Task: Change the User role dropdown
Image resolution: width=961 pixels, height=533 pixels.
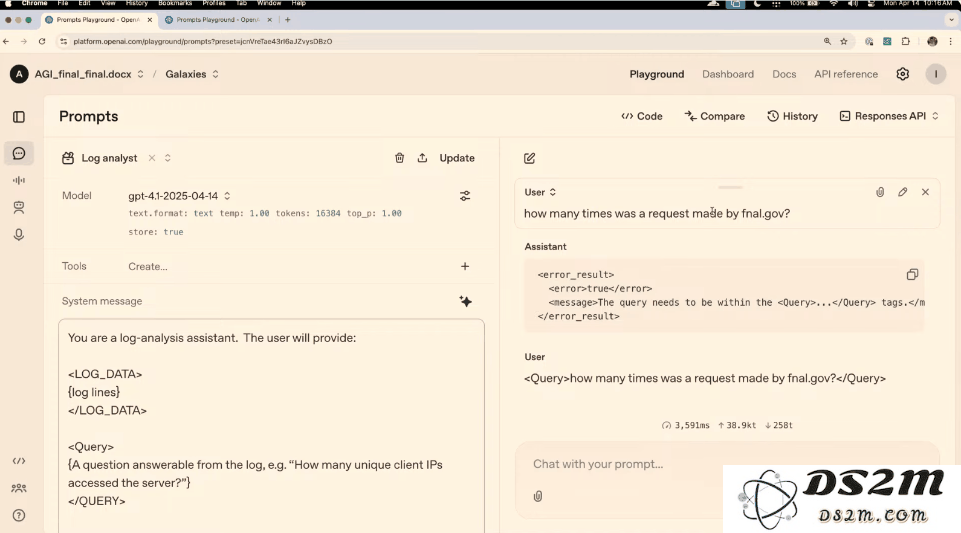Action: (x=540, y=192)
